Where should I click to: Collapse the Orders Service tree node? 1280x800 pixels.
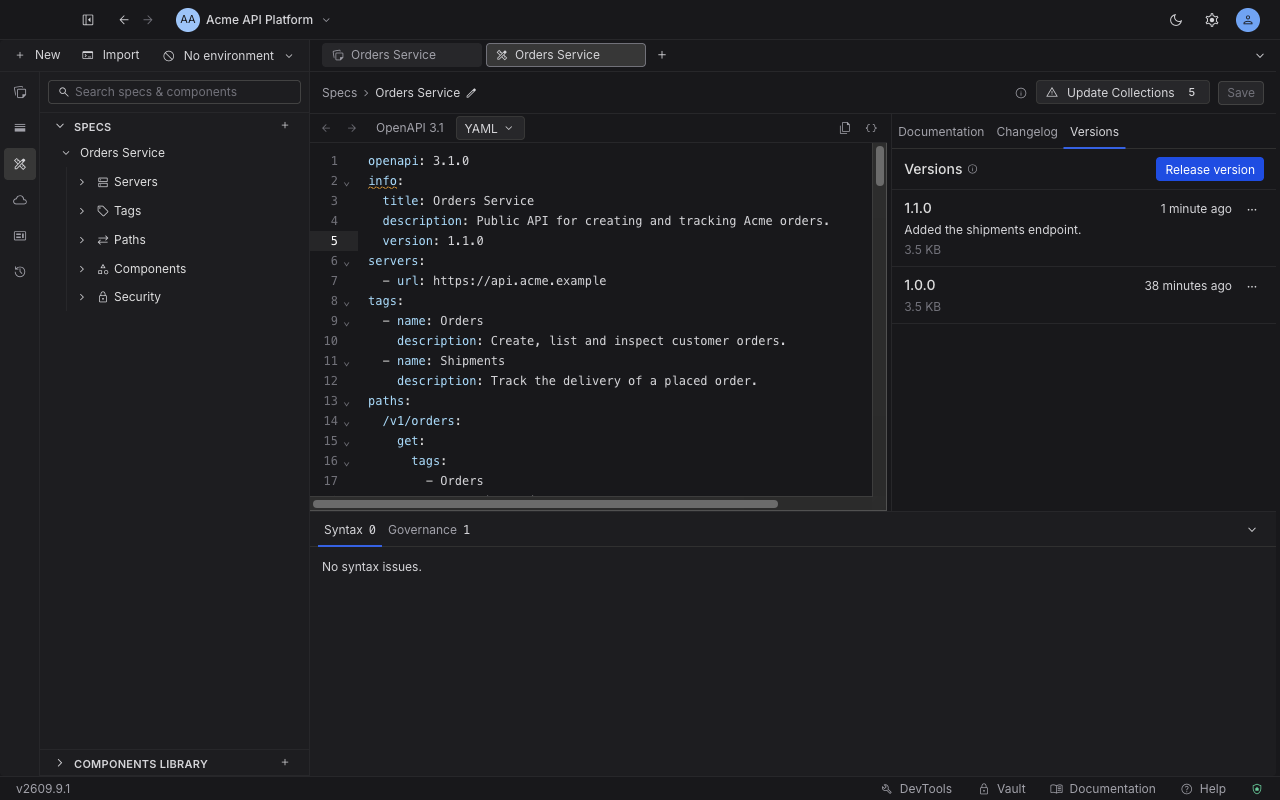[66, 153]
